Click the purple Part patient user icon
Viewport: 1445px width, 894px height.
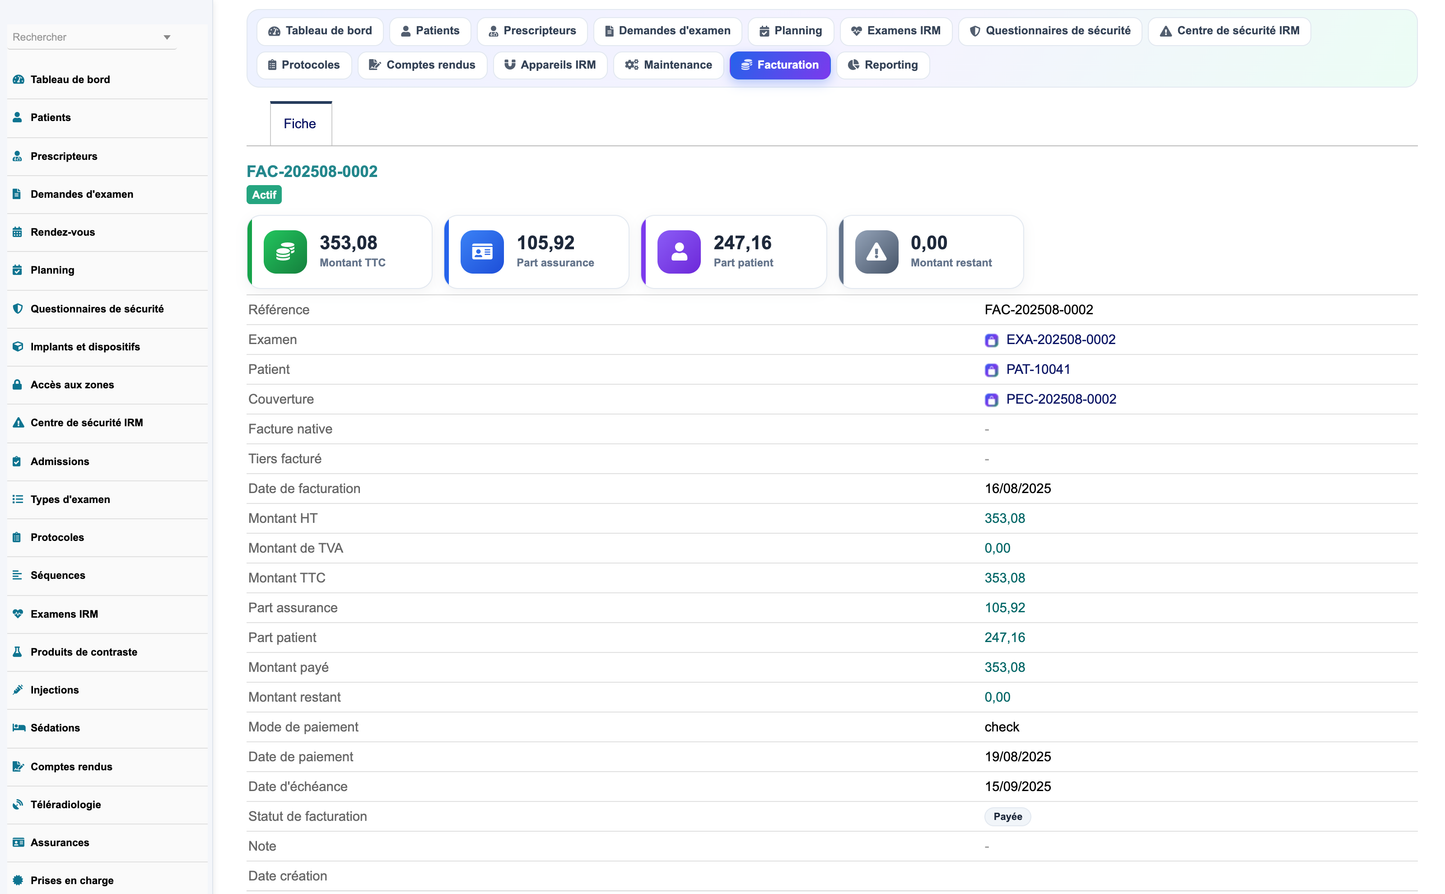(679, 252)
